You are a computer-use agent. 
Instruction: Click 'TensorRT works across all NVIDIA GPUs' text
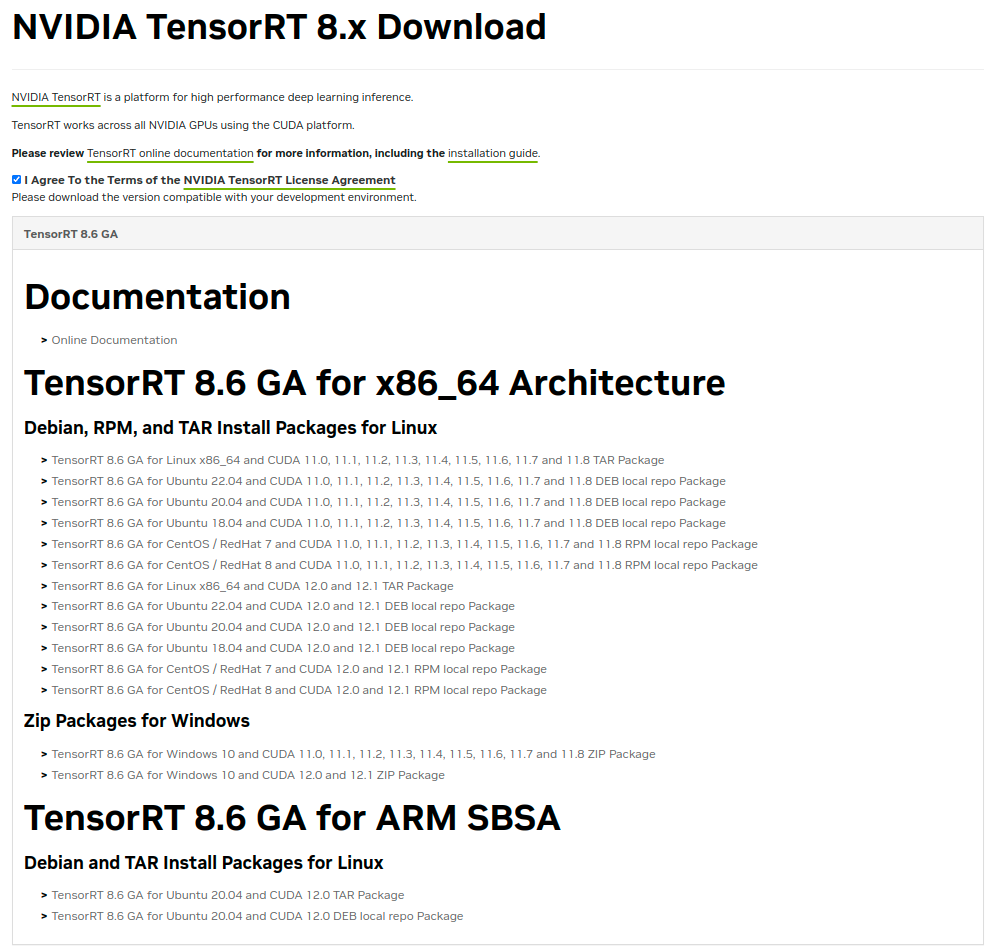183,125
